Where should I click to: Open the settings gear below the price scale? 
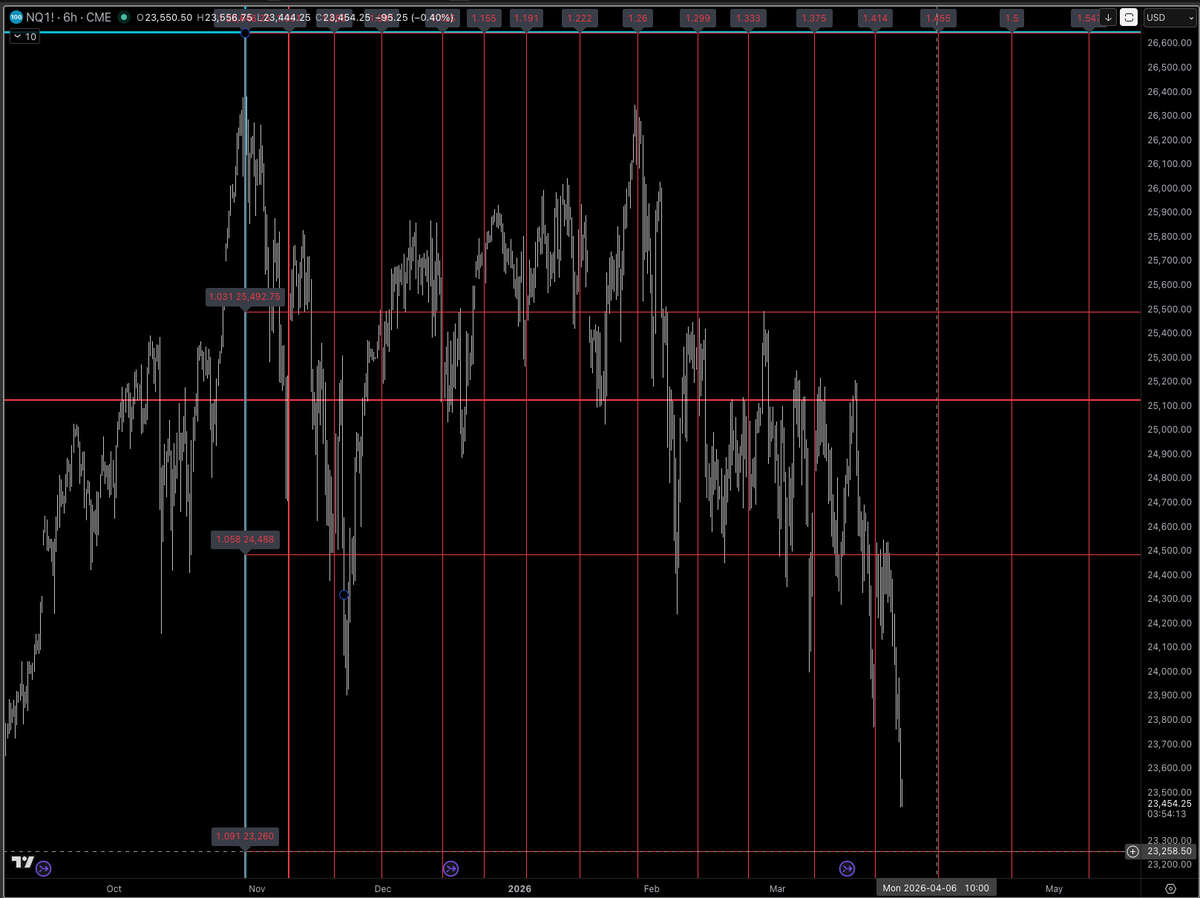[x=1170, y=890]
